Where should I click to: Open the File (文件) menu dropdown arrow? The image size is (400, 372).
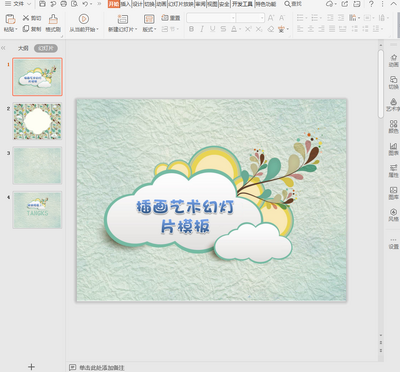point(29,4)
